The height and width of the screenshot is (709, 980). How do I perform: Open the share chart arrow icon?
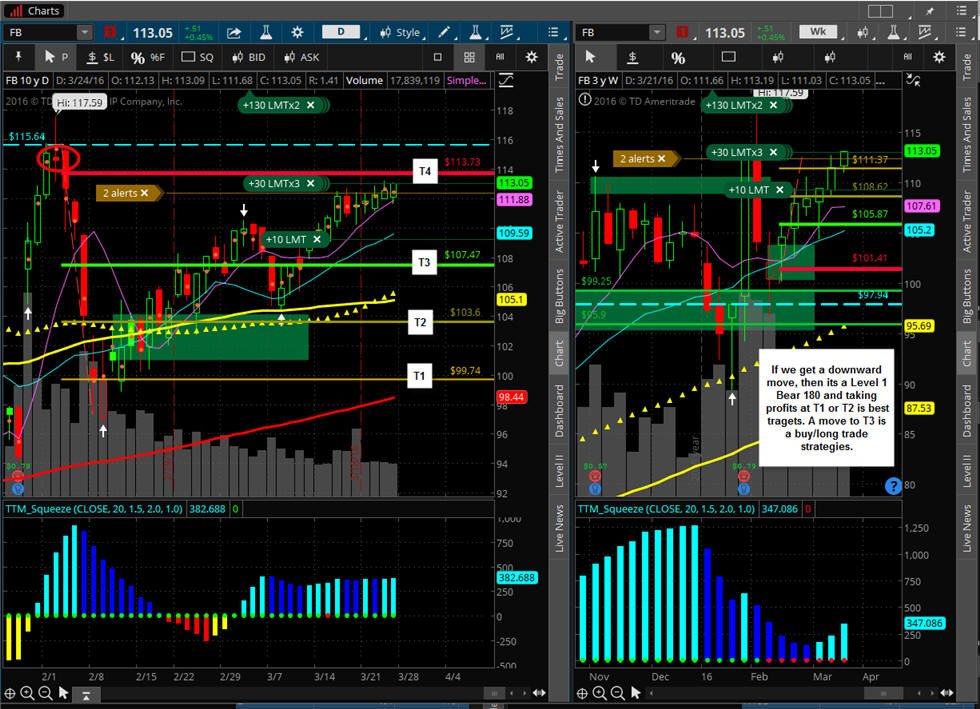[x=234, y=33]
